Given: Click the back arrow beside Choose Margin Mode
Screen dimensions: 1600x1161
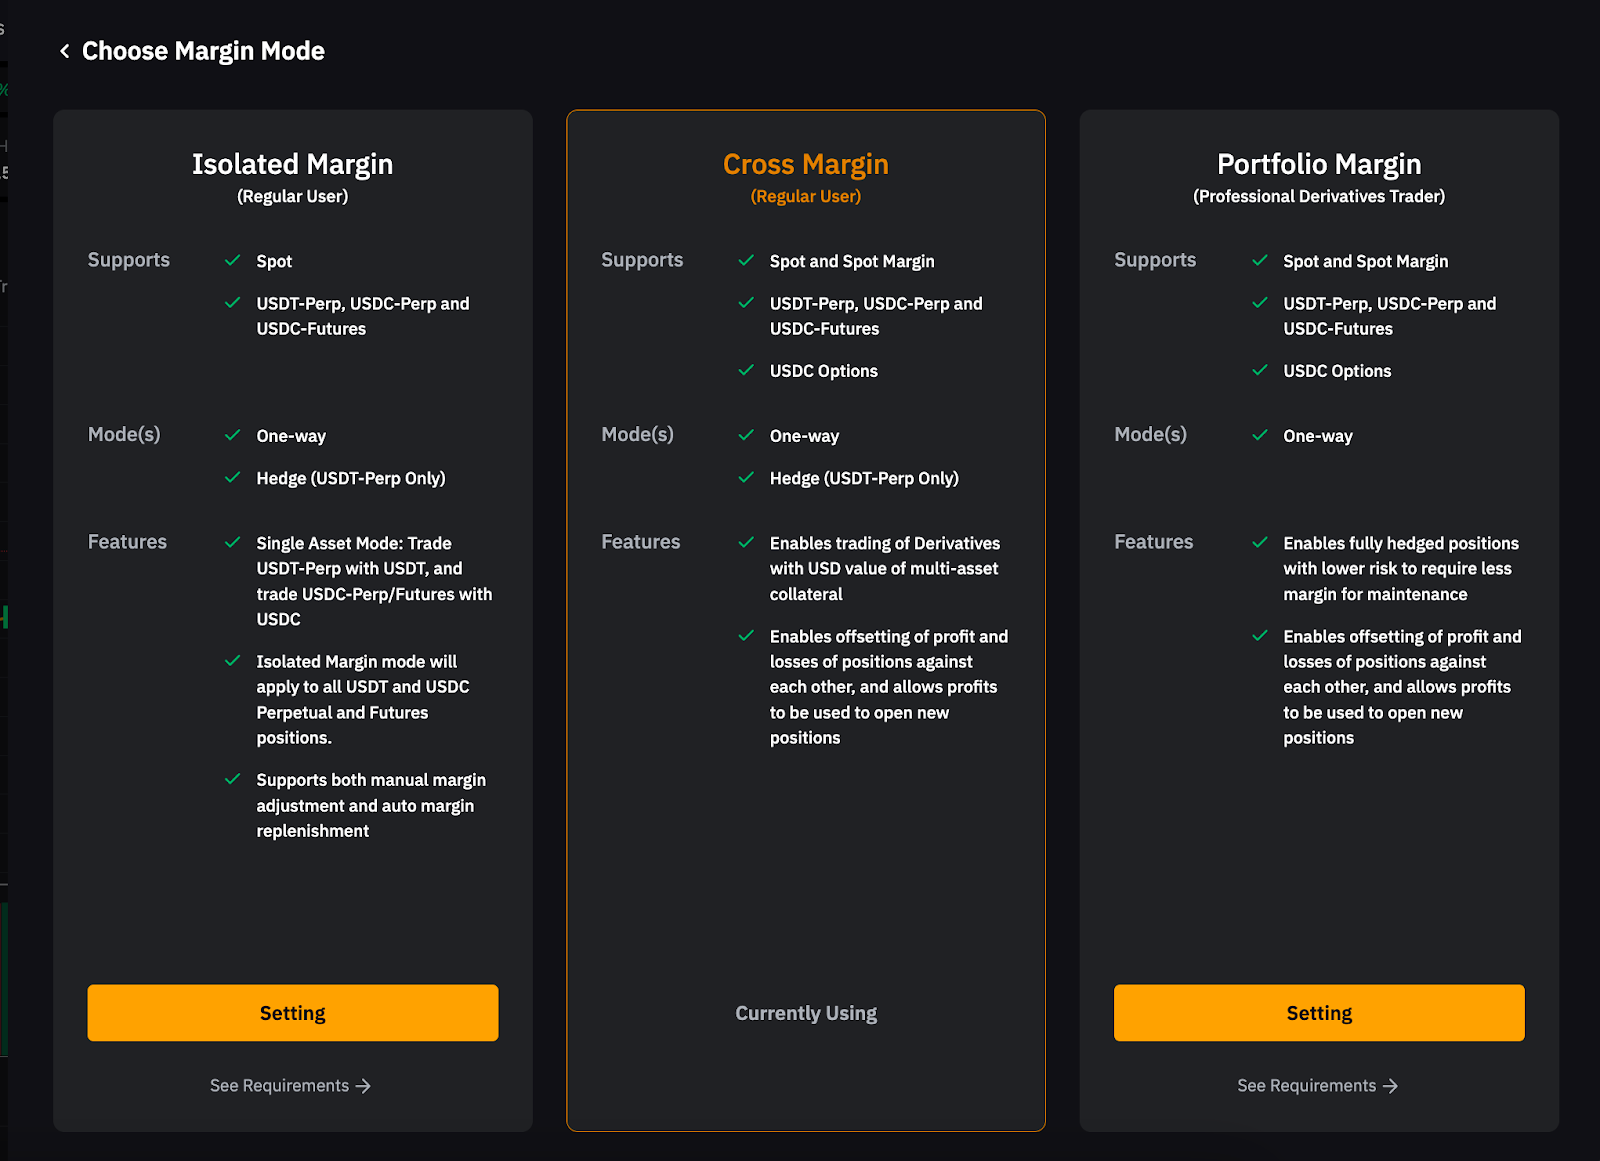Looking at the screenshot, I should coord(64,50).
